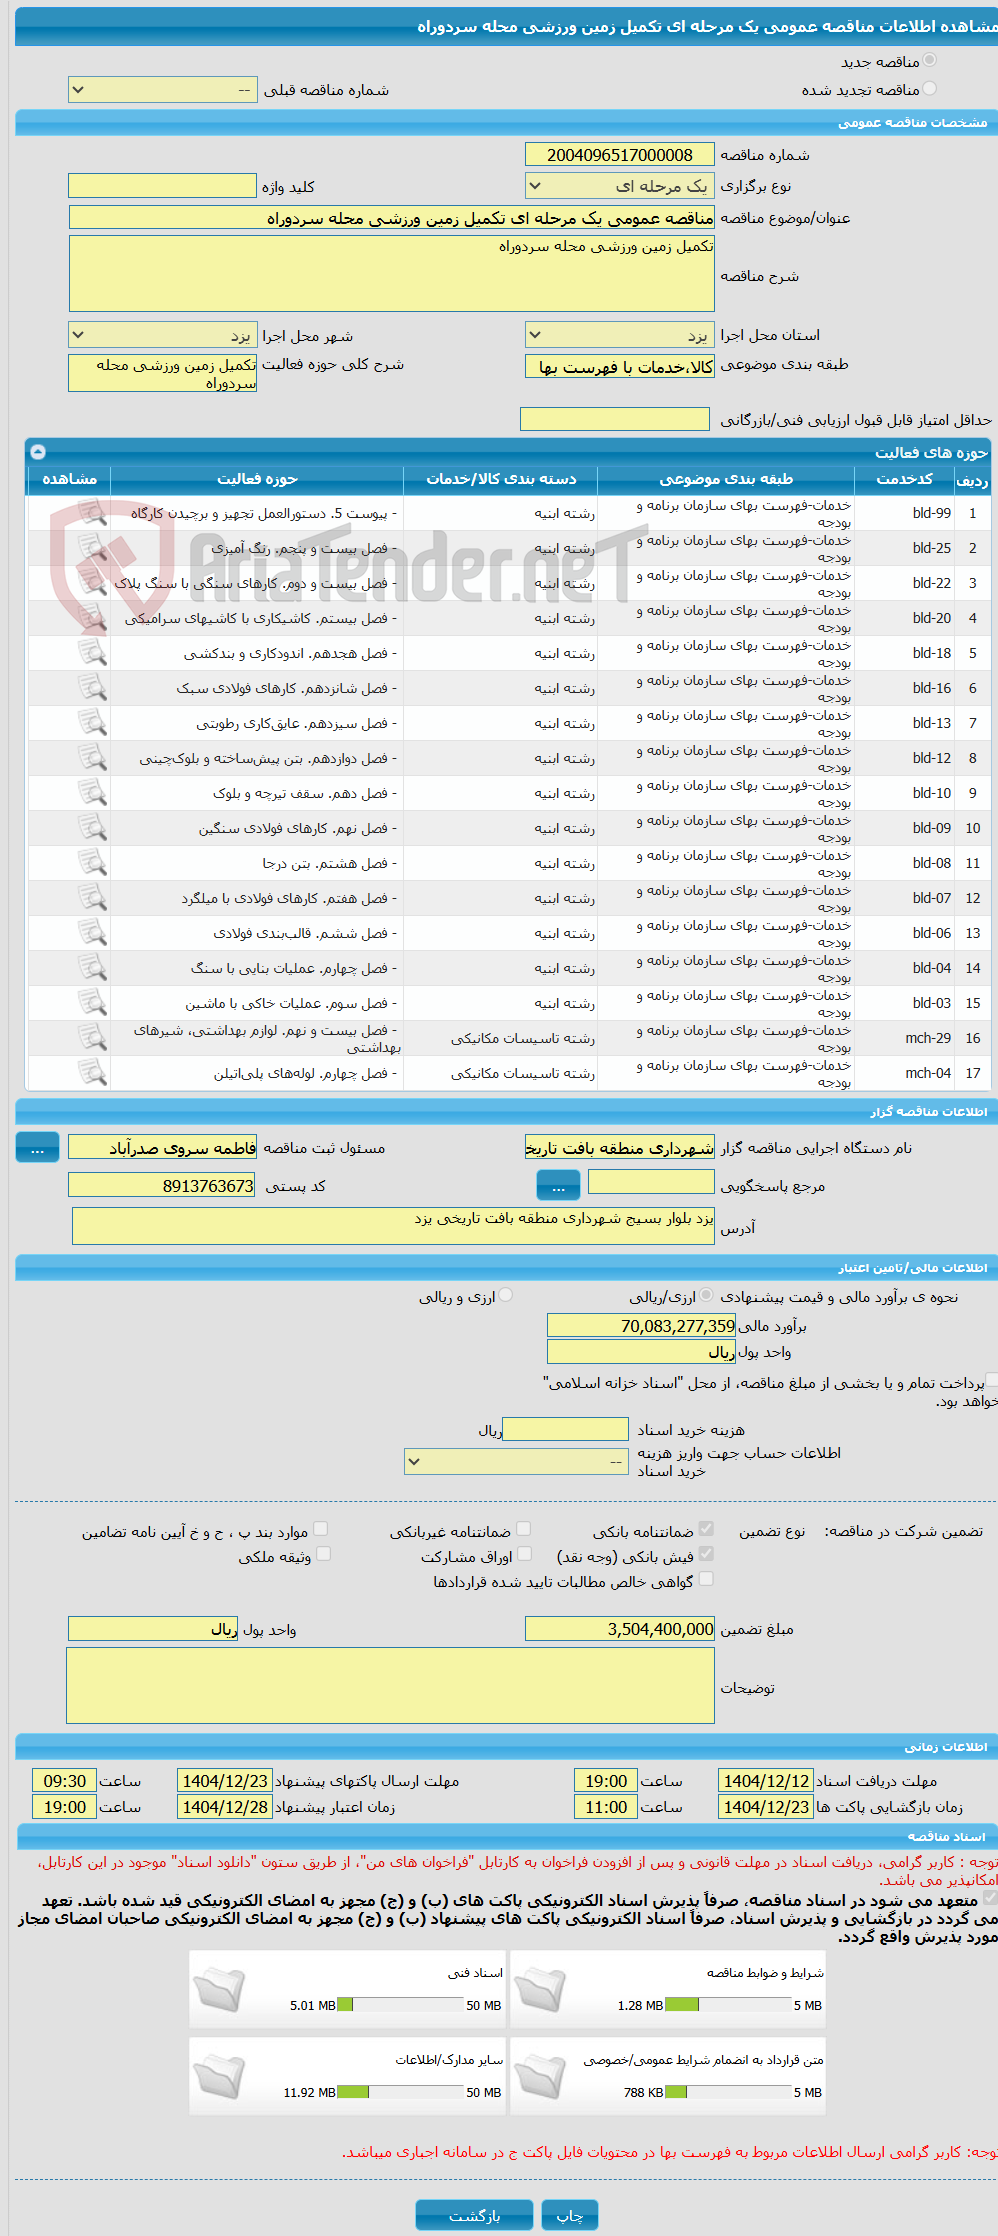Open view icon for row bld-10

[92, 793]
